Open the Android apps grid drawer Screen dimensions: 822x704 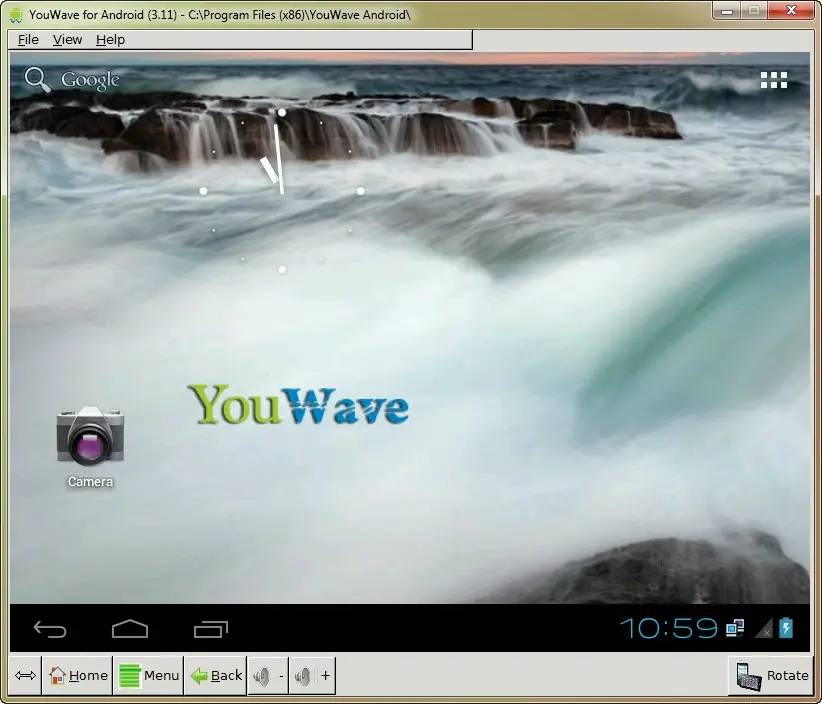(x=774, y=80)
